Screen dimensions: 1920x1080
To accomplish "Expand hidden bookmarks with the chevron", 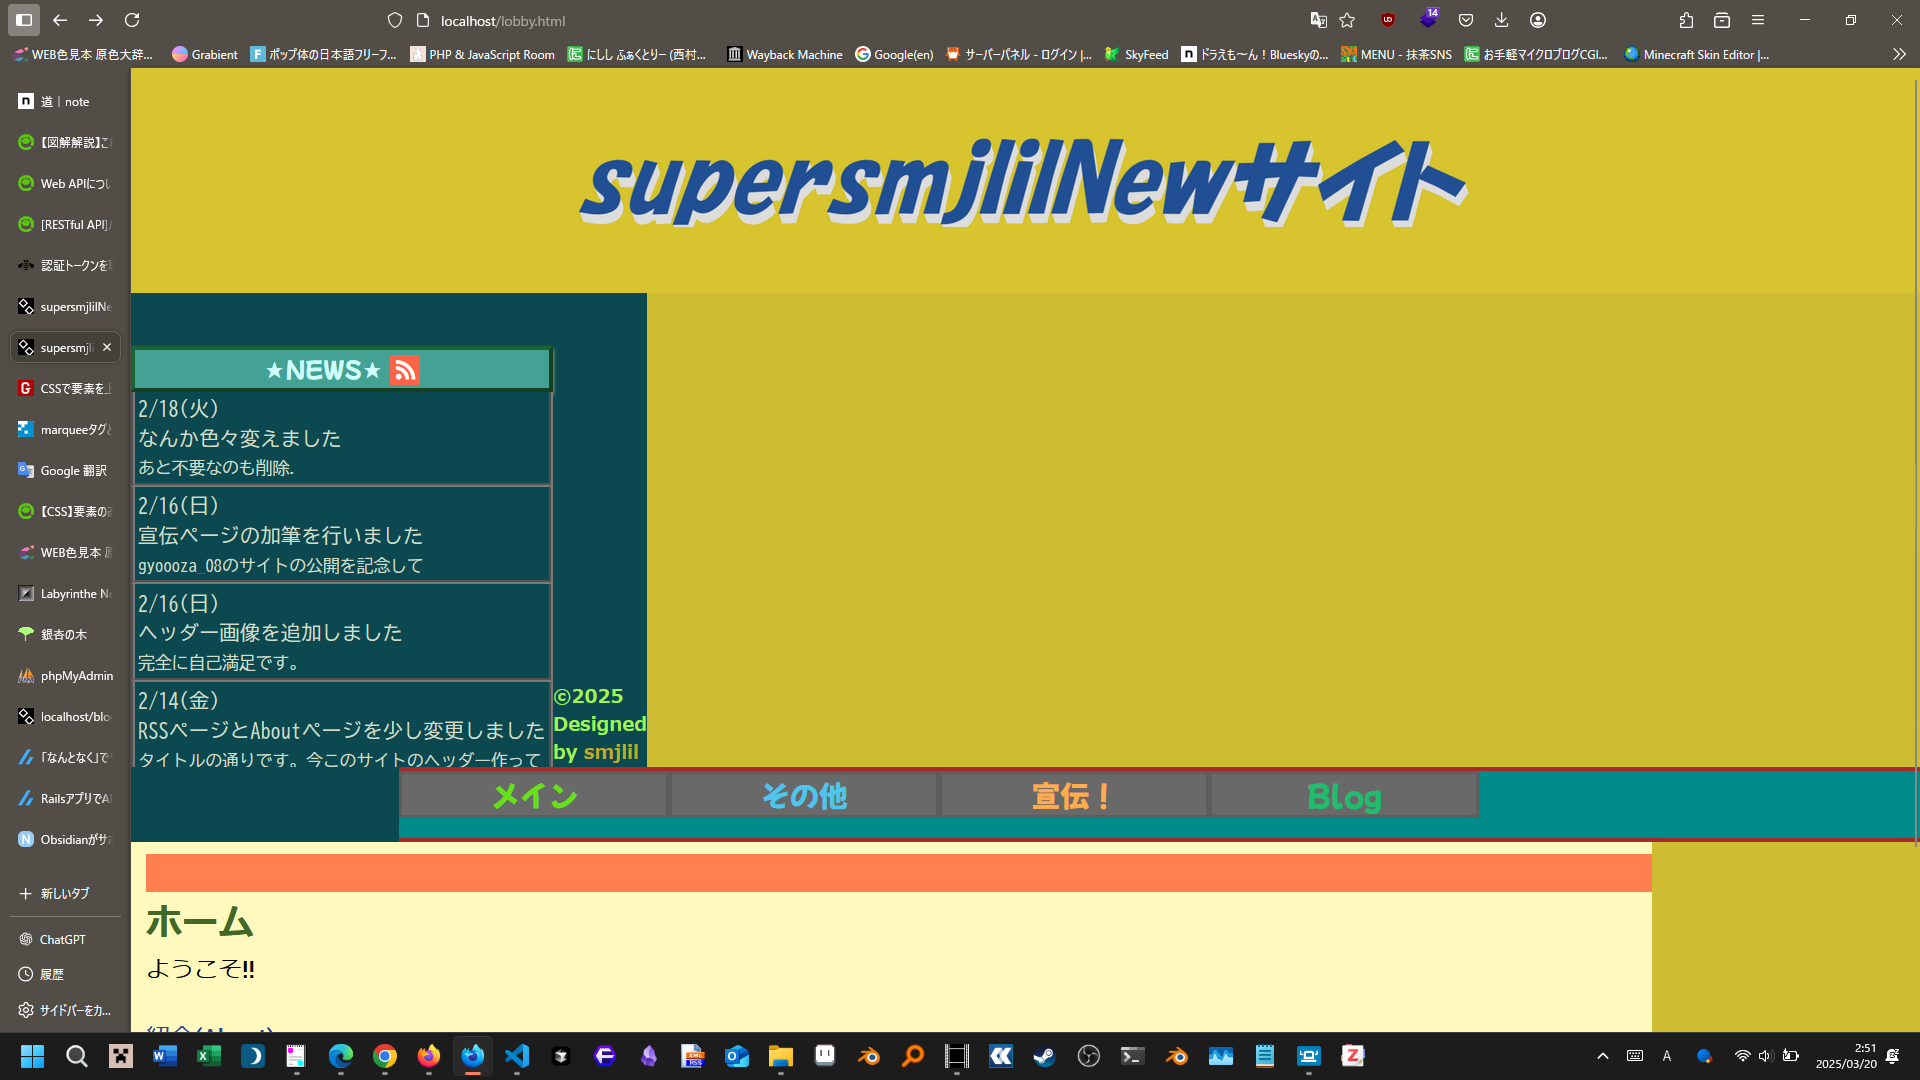I will point(1898,55).
